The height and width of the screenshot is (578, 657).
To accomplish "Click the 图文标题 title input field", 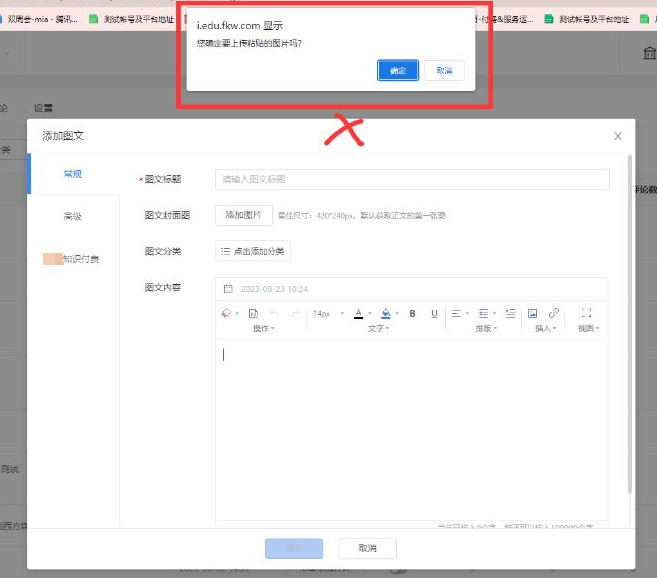I will coord(411,179).
